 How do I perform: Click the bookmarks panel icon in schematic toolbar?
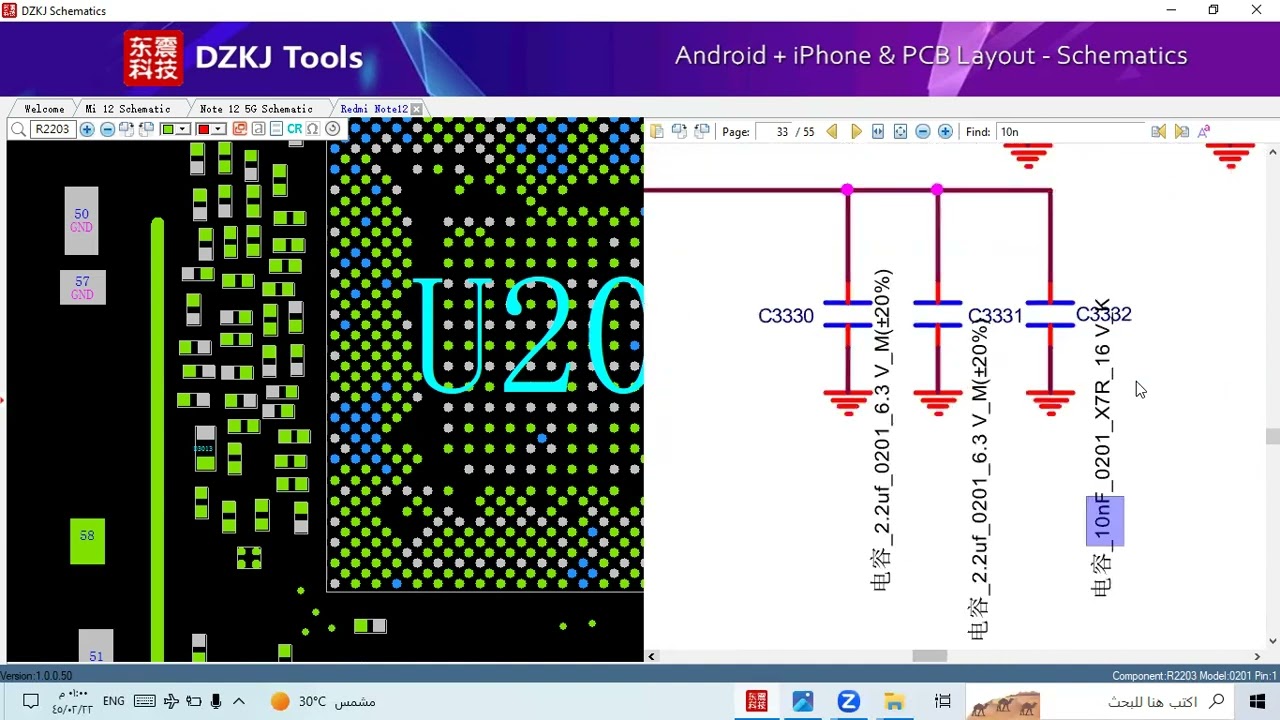coord(657,131)
